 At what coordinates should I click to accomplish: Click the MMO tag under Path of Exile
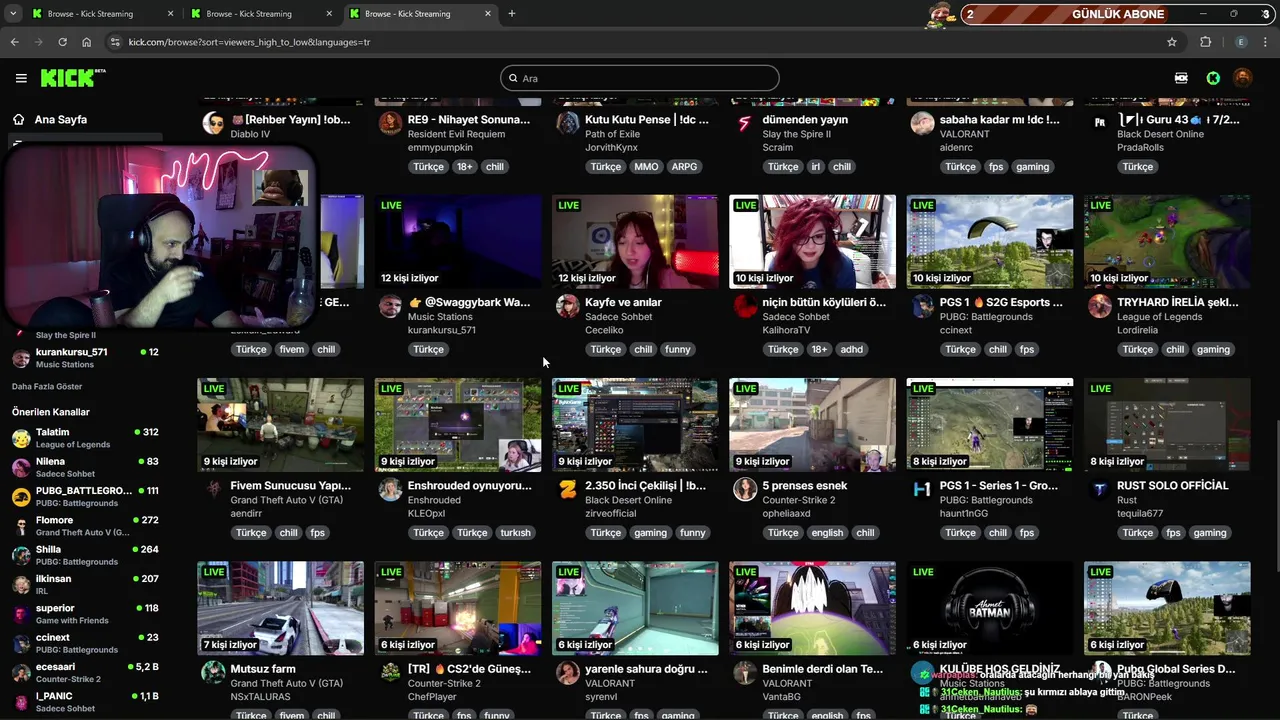tap(646, 167)
